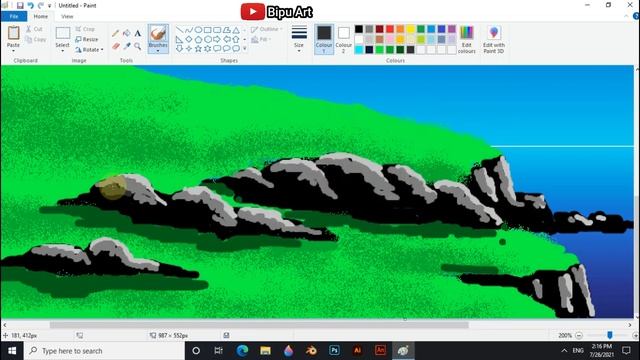This screenshot has width=640, height=360.
Task: Open the Customize Quick Access Toolbar arrow
Action: [x=50, y=6]
